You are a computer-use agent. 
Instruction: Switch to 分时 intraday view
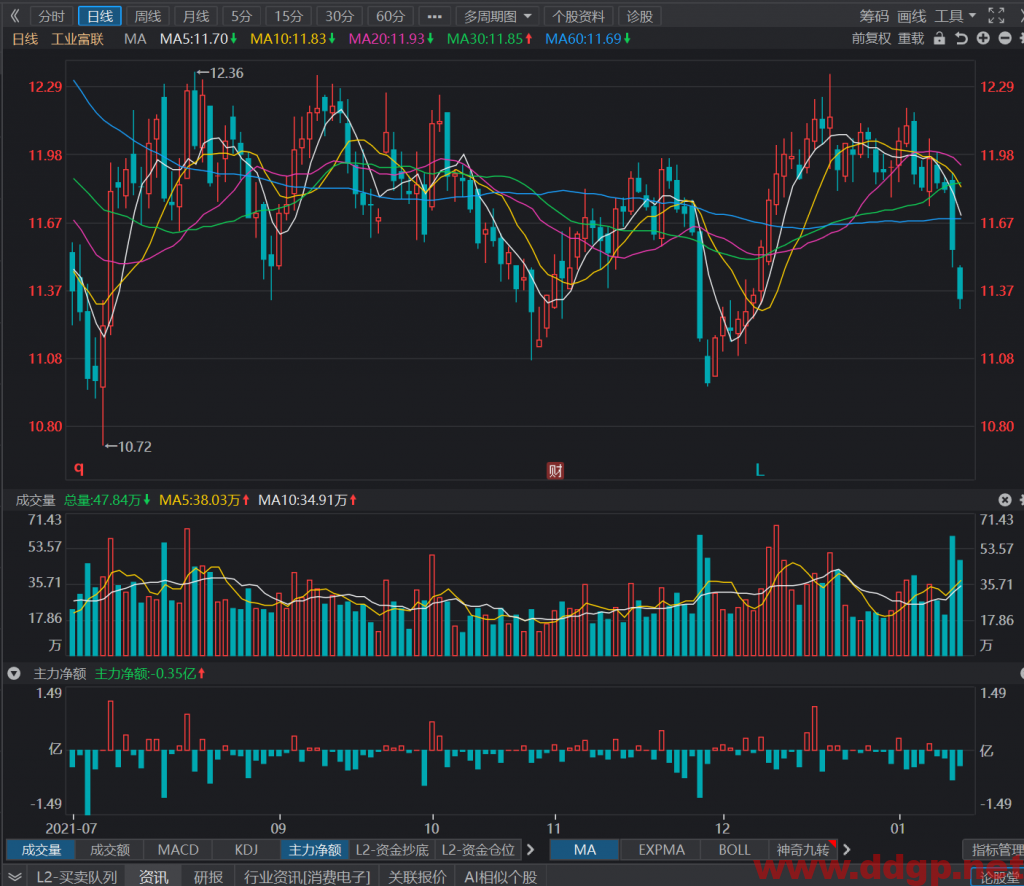(52, 16)
